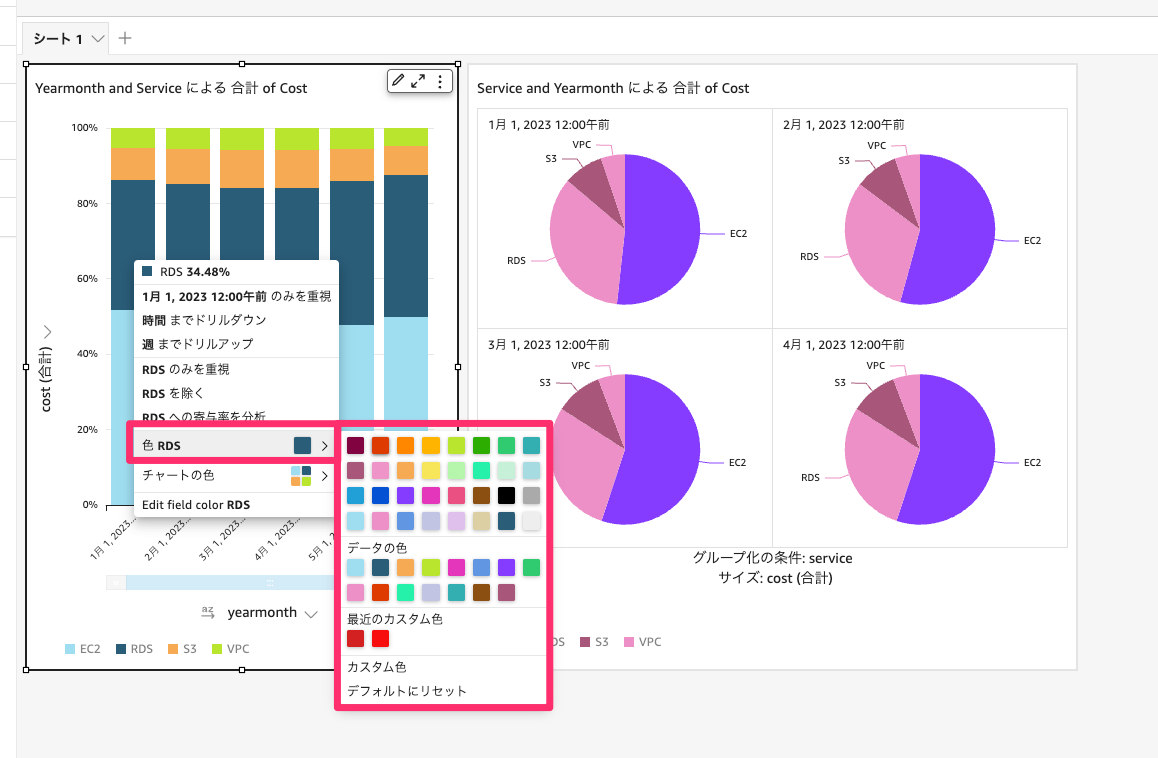The width and height of the screenshot is (1158, 758).
Task: Open the yearmonth axis dropdown
Action: coord(312,612)
